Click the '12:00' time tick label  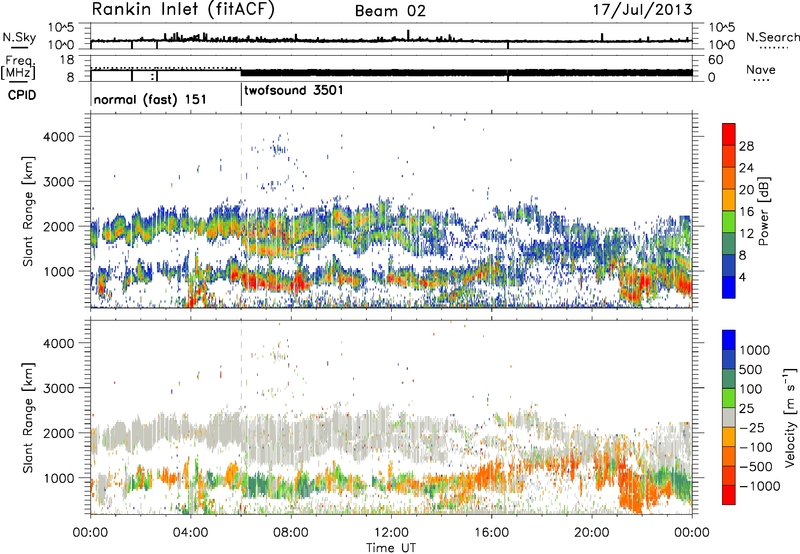click(391, 533)
